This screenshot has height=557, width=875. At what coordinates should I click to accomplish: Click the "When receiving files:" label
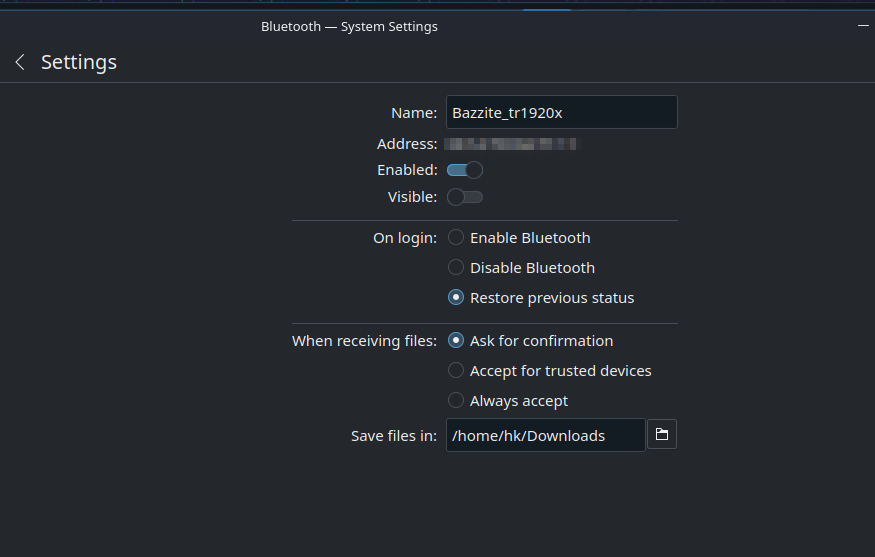(x=364, y=341)
